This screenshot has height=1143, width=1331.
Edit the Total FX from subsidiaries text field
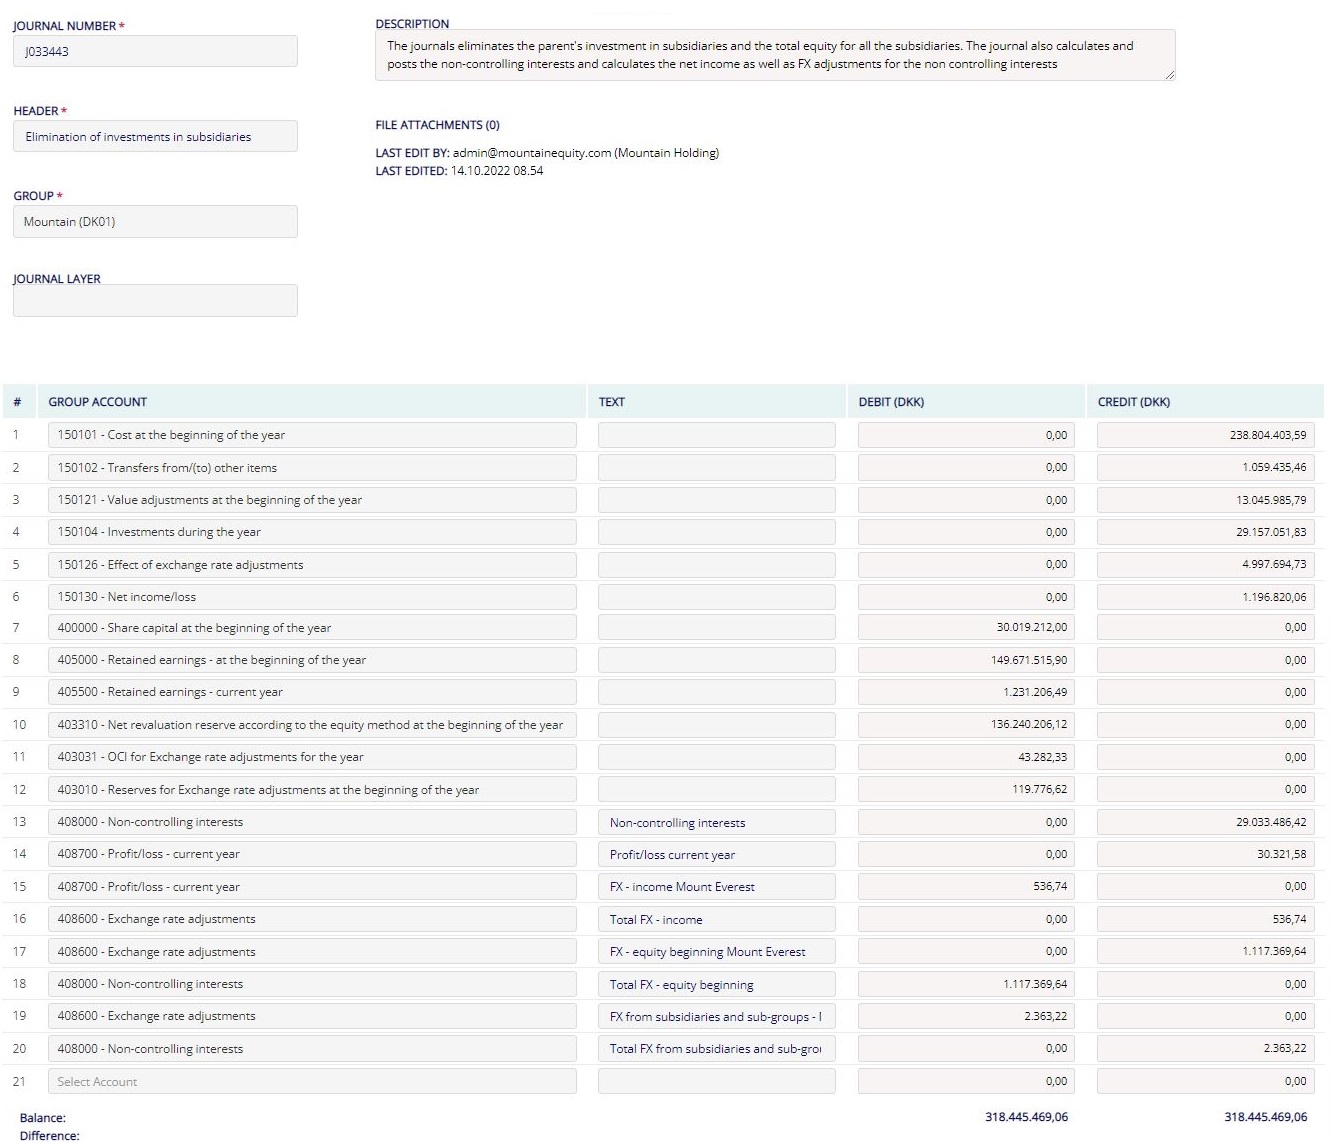coord(717,1048)
